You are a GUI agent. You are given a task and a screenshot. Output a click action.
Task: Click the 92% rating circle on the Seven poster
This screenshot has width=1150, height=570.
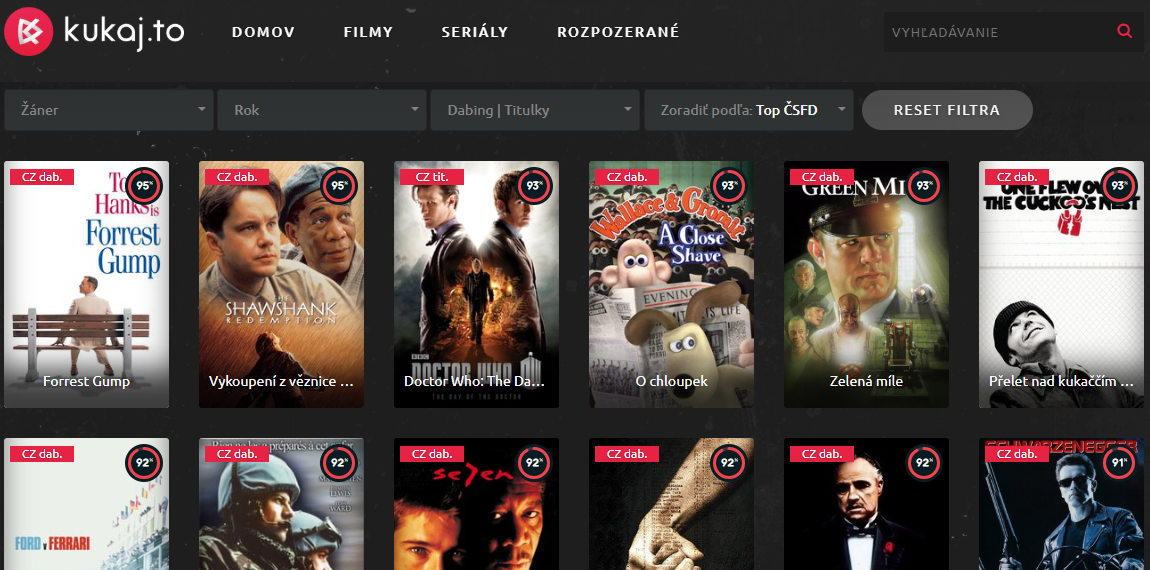[x=534, y=463]
